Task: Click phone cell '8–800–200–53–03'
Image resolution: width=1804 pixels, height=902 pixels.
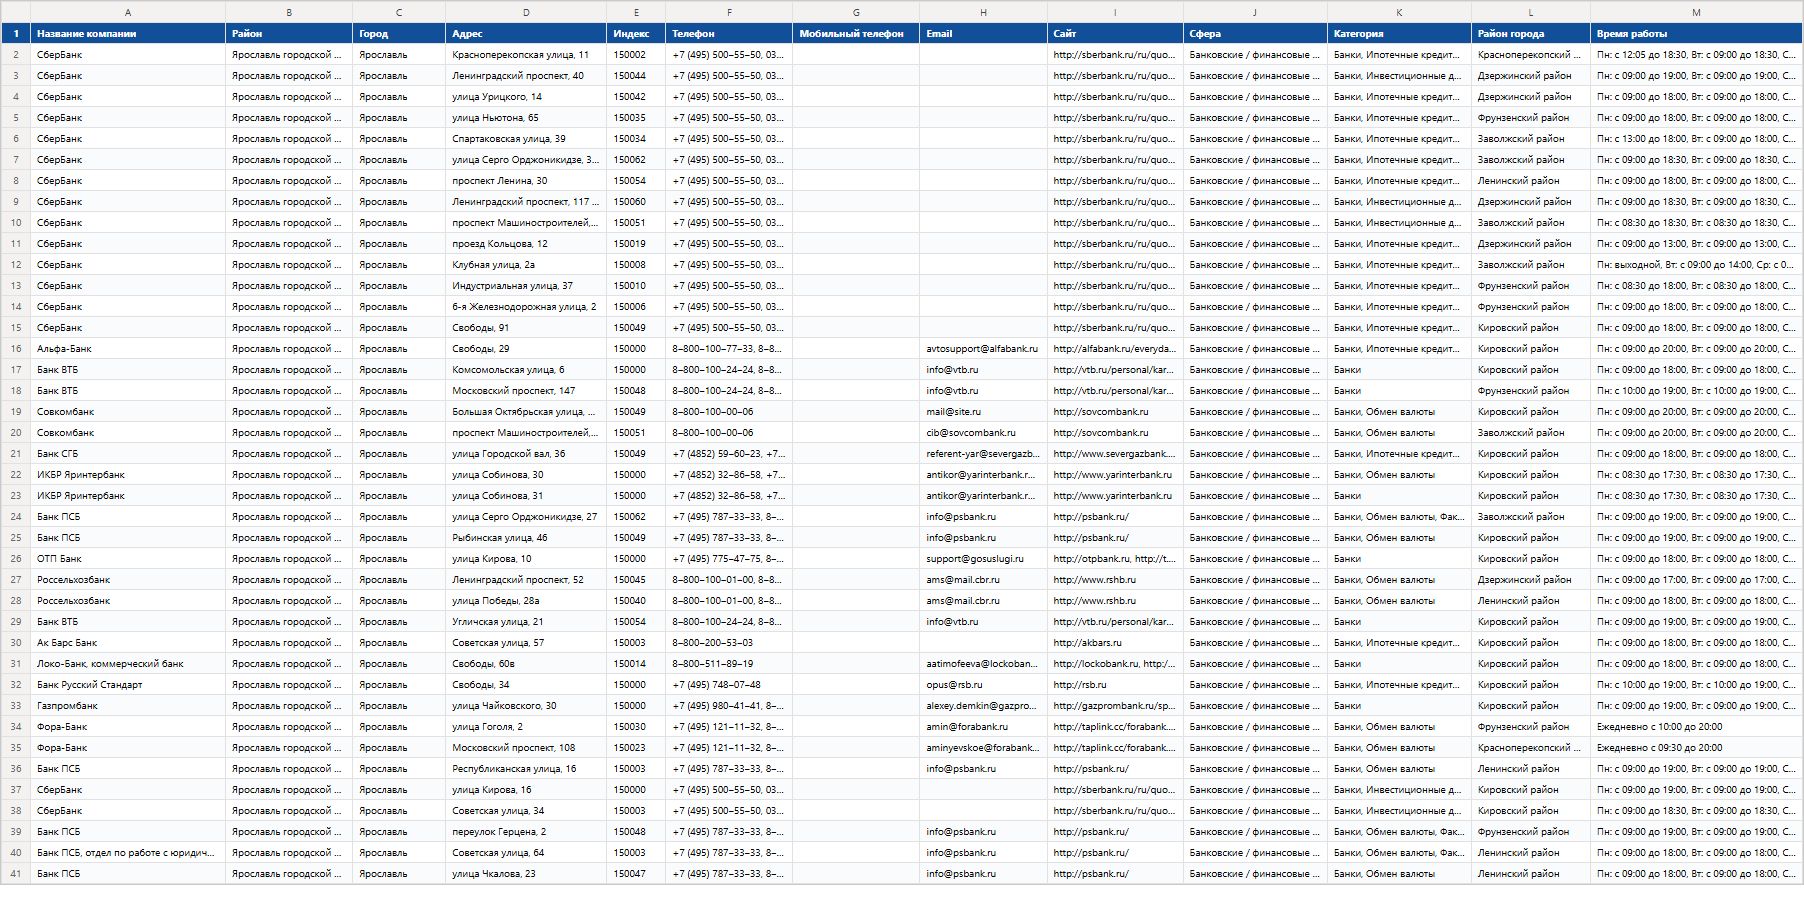Action: click(729, 643)
